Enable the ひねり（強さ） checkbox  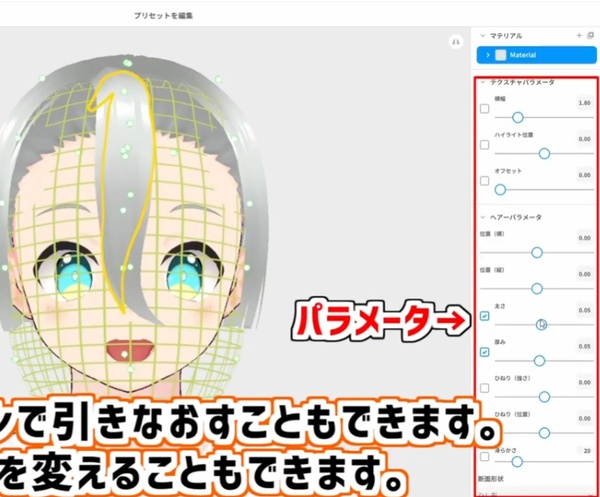(x=485, y=388)
